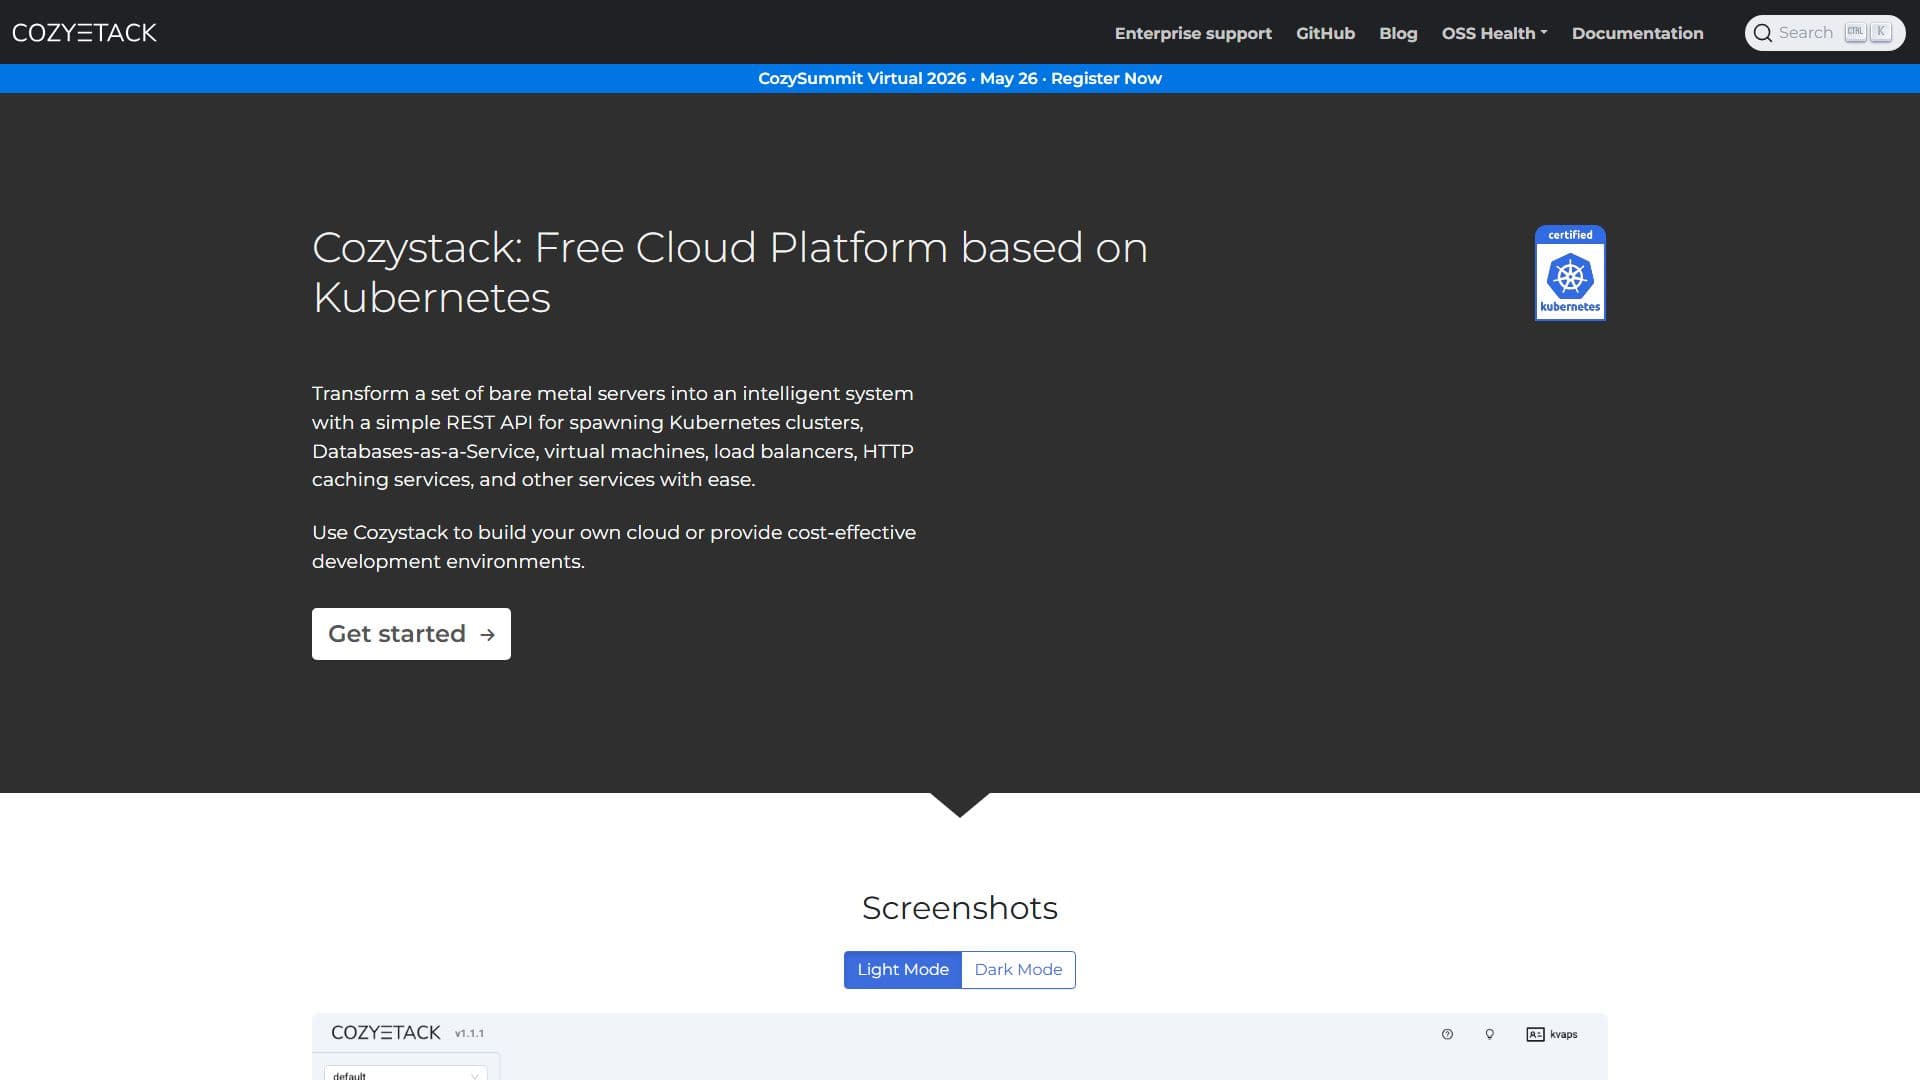The width and height of the screenshot is (1920, 1080).
Task: Click the Screenshots section heading
Action: pos(960,908)
